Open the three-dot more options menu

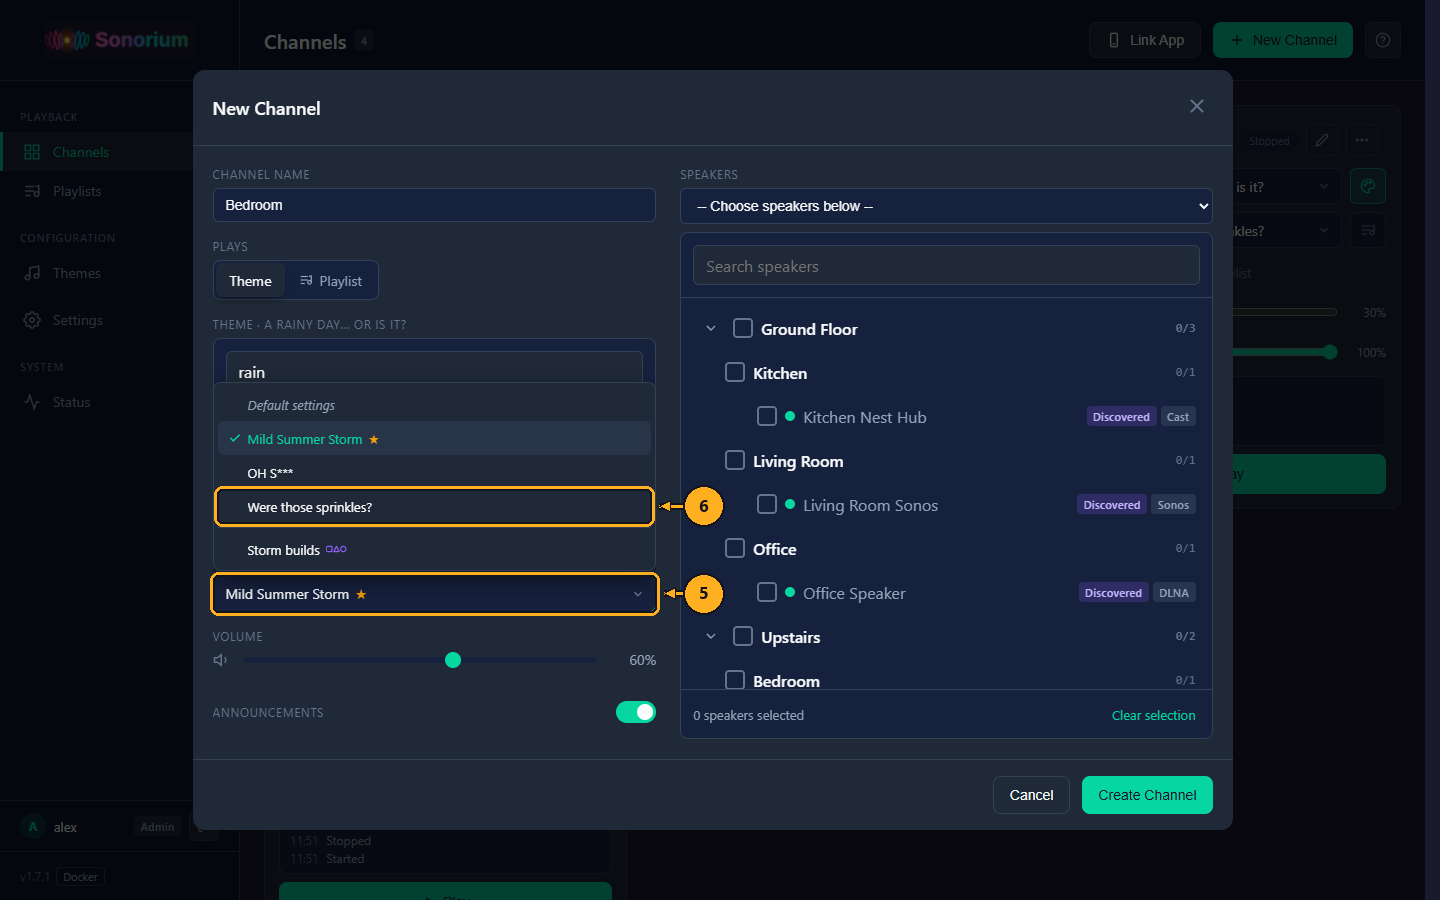click(1362, 140)
